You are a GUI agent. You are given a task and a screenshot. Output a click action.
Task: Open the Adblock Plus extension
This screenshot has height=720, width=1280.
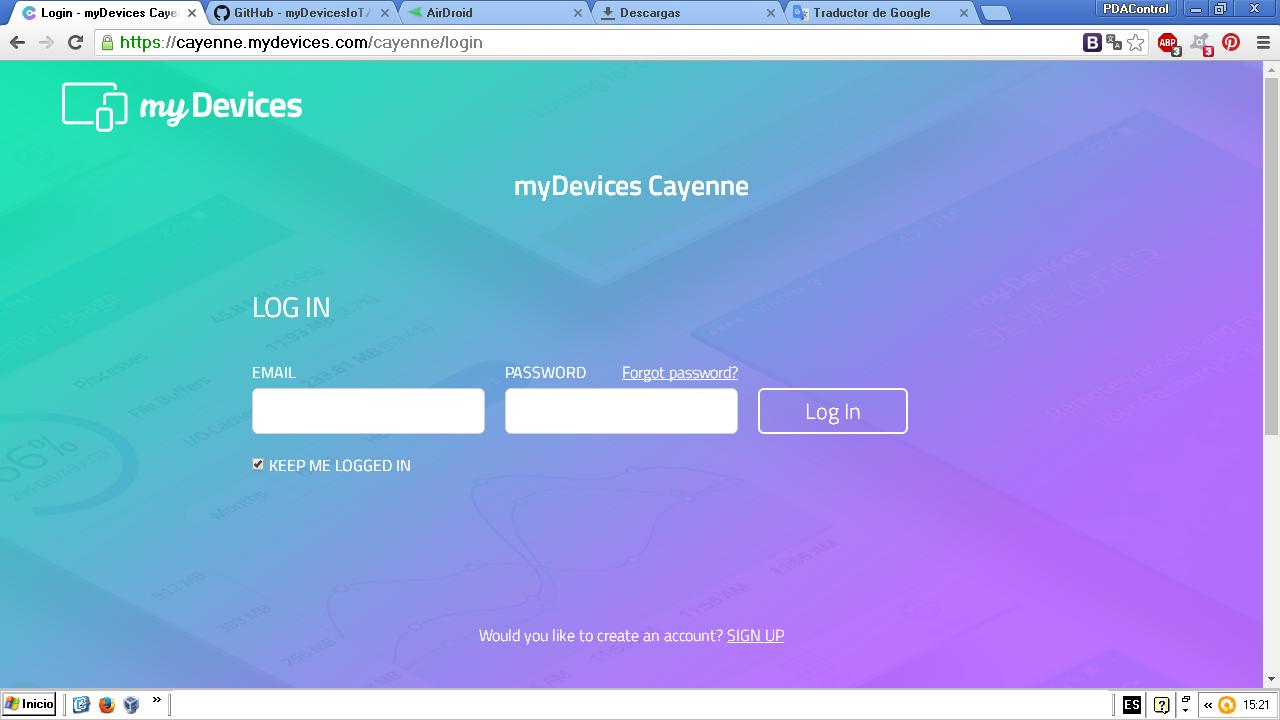click(1168, 43)
